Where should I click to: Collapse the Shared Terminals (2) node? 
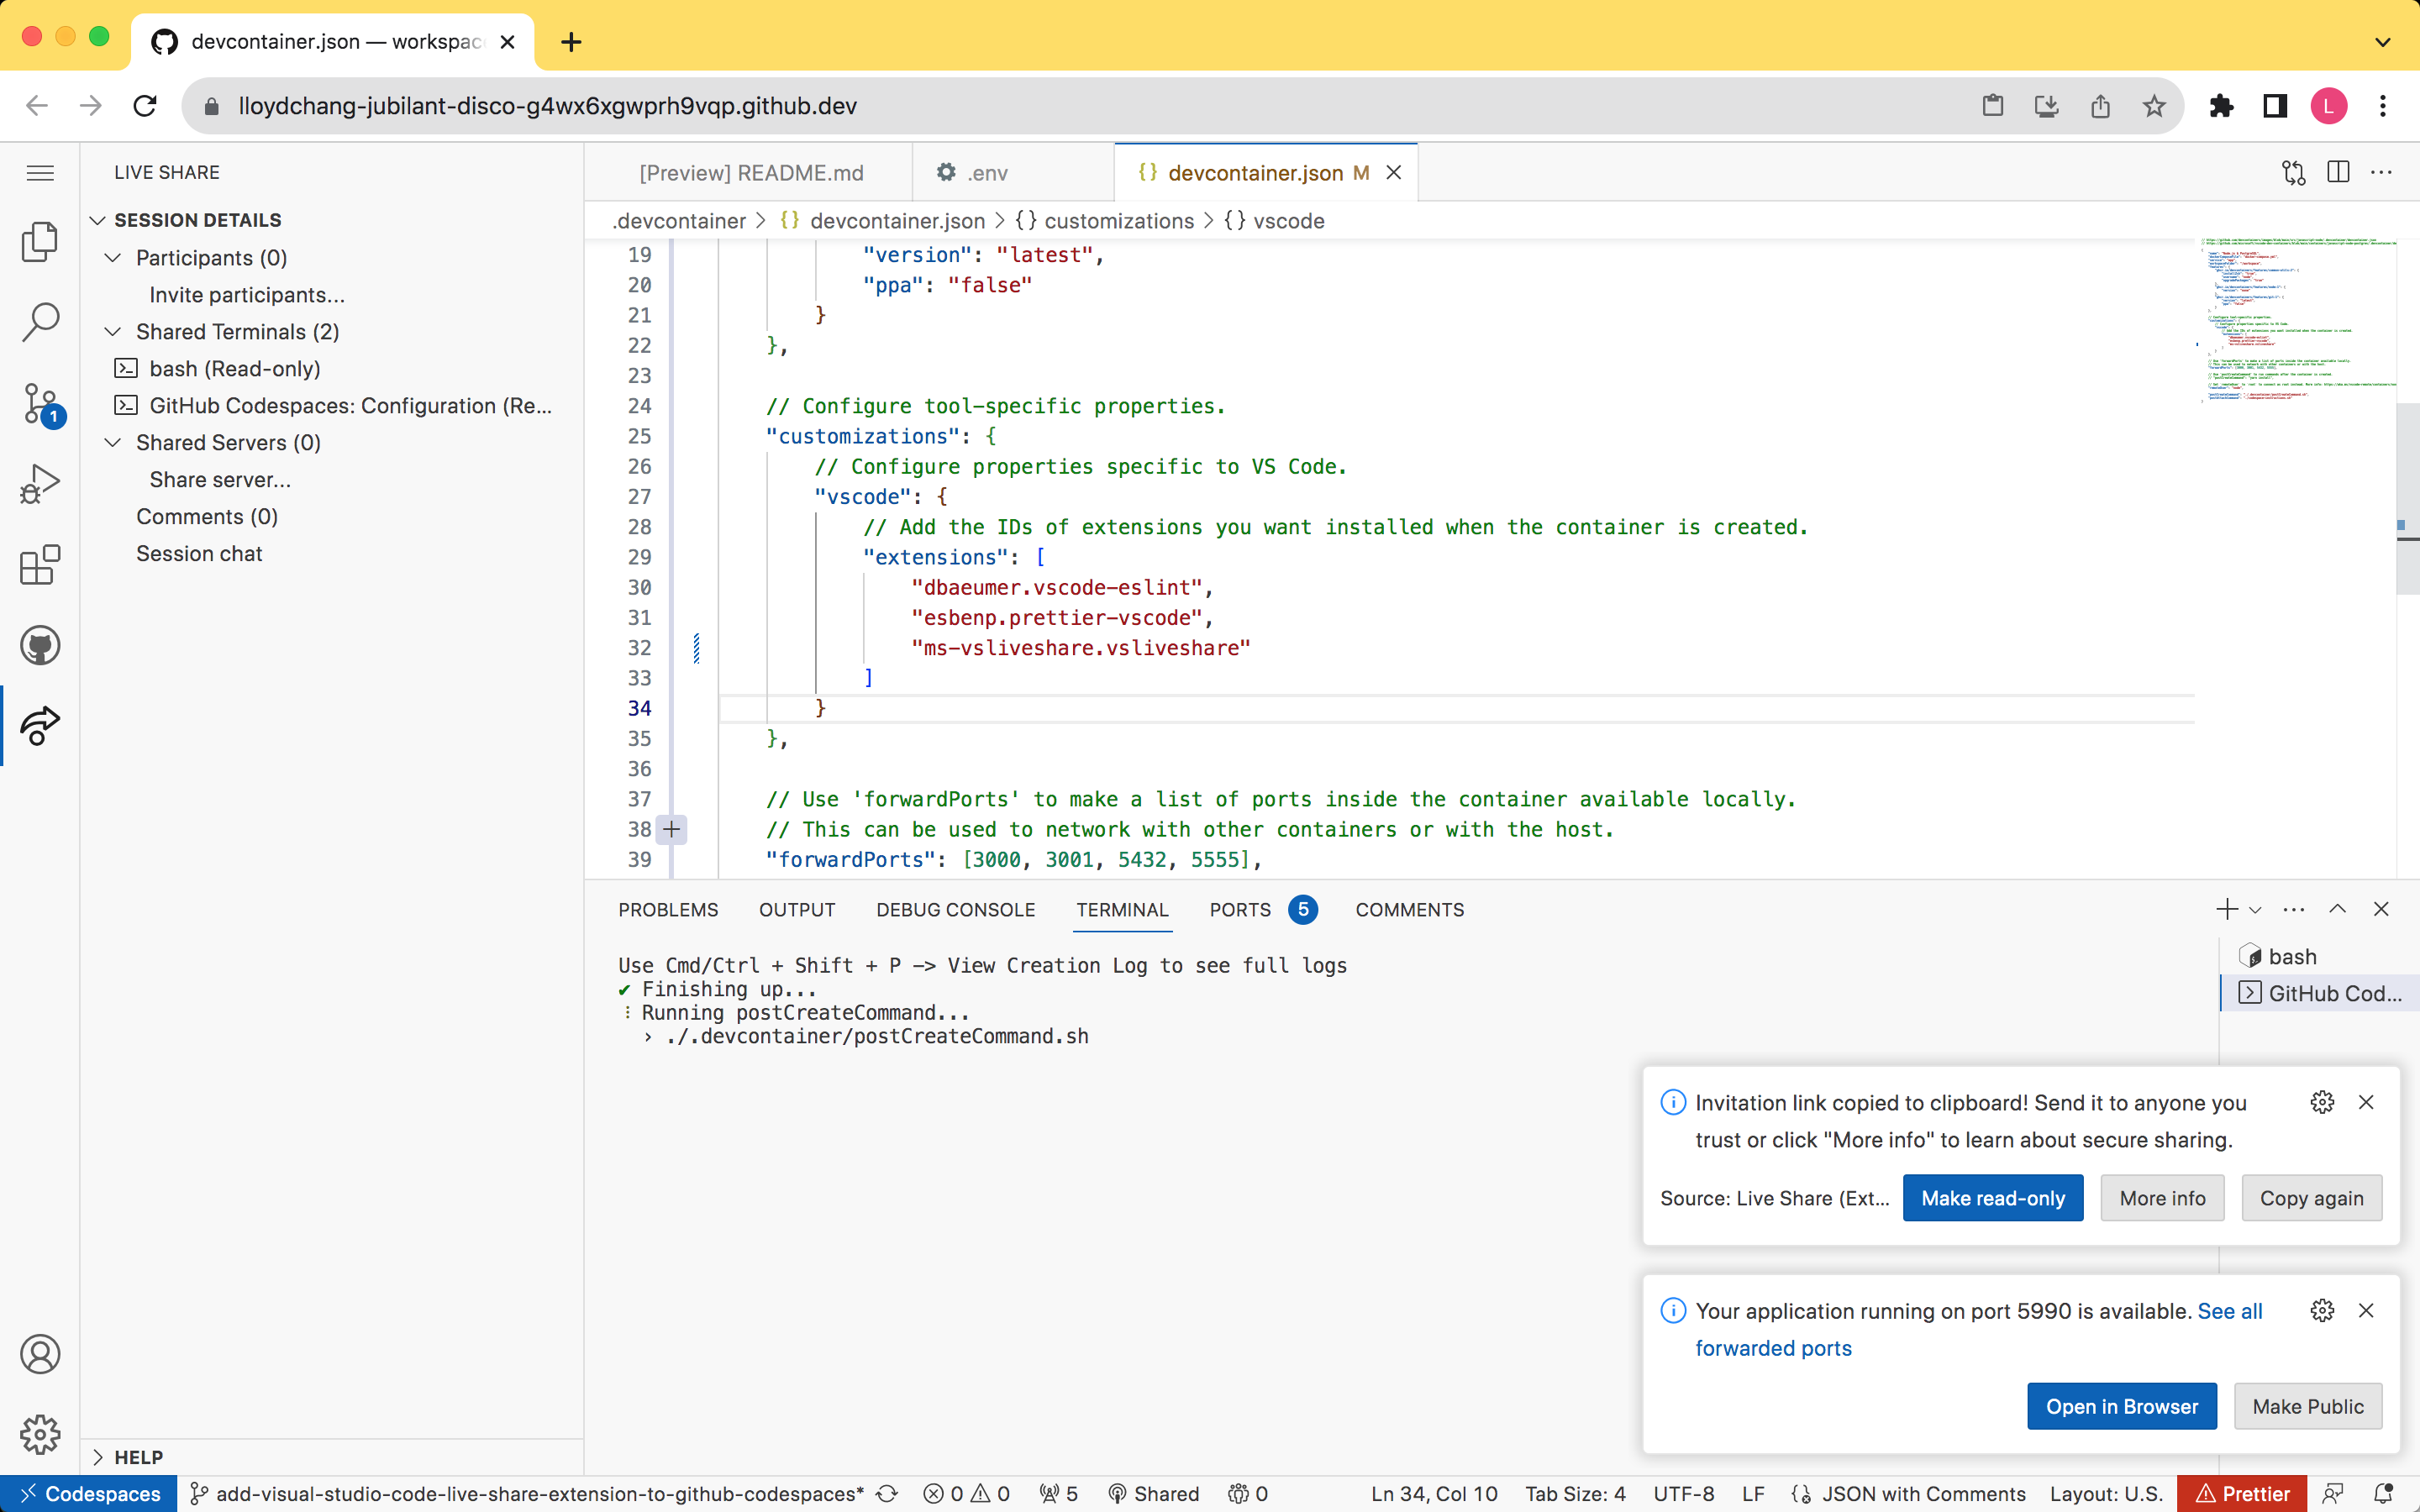coord(113,332)
